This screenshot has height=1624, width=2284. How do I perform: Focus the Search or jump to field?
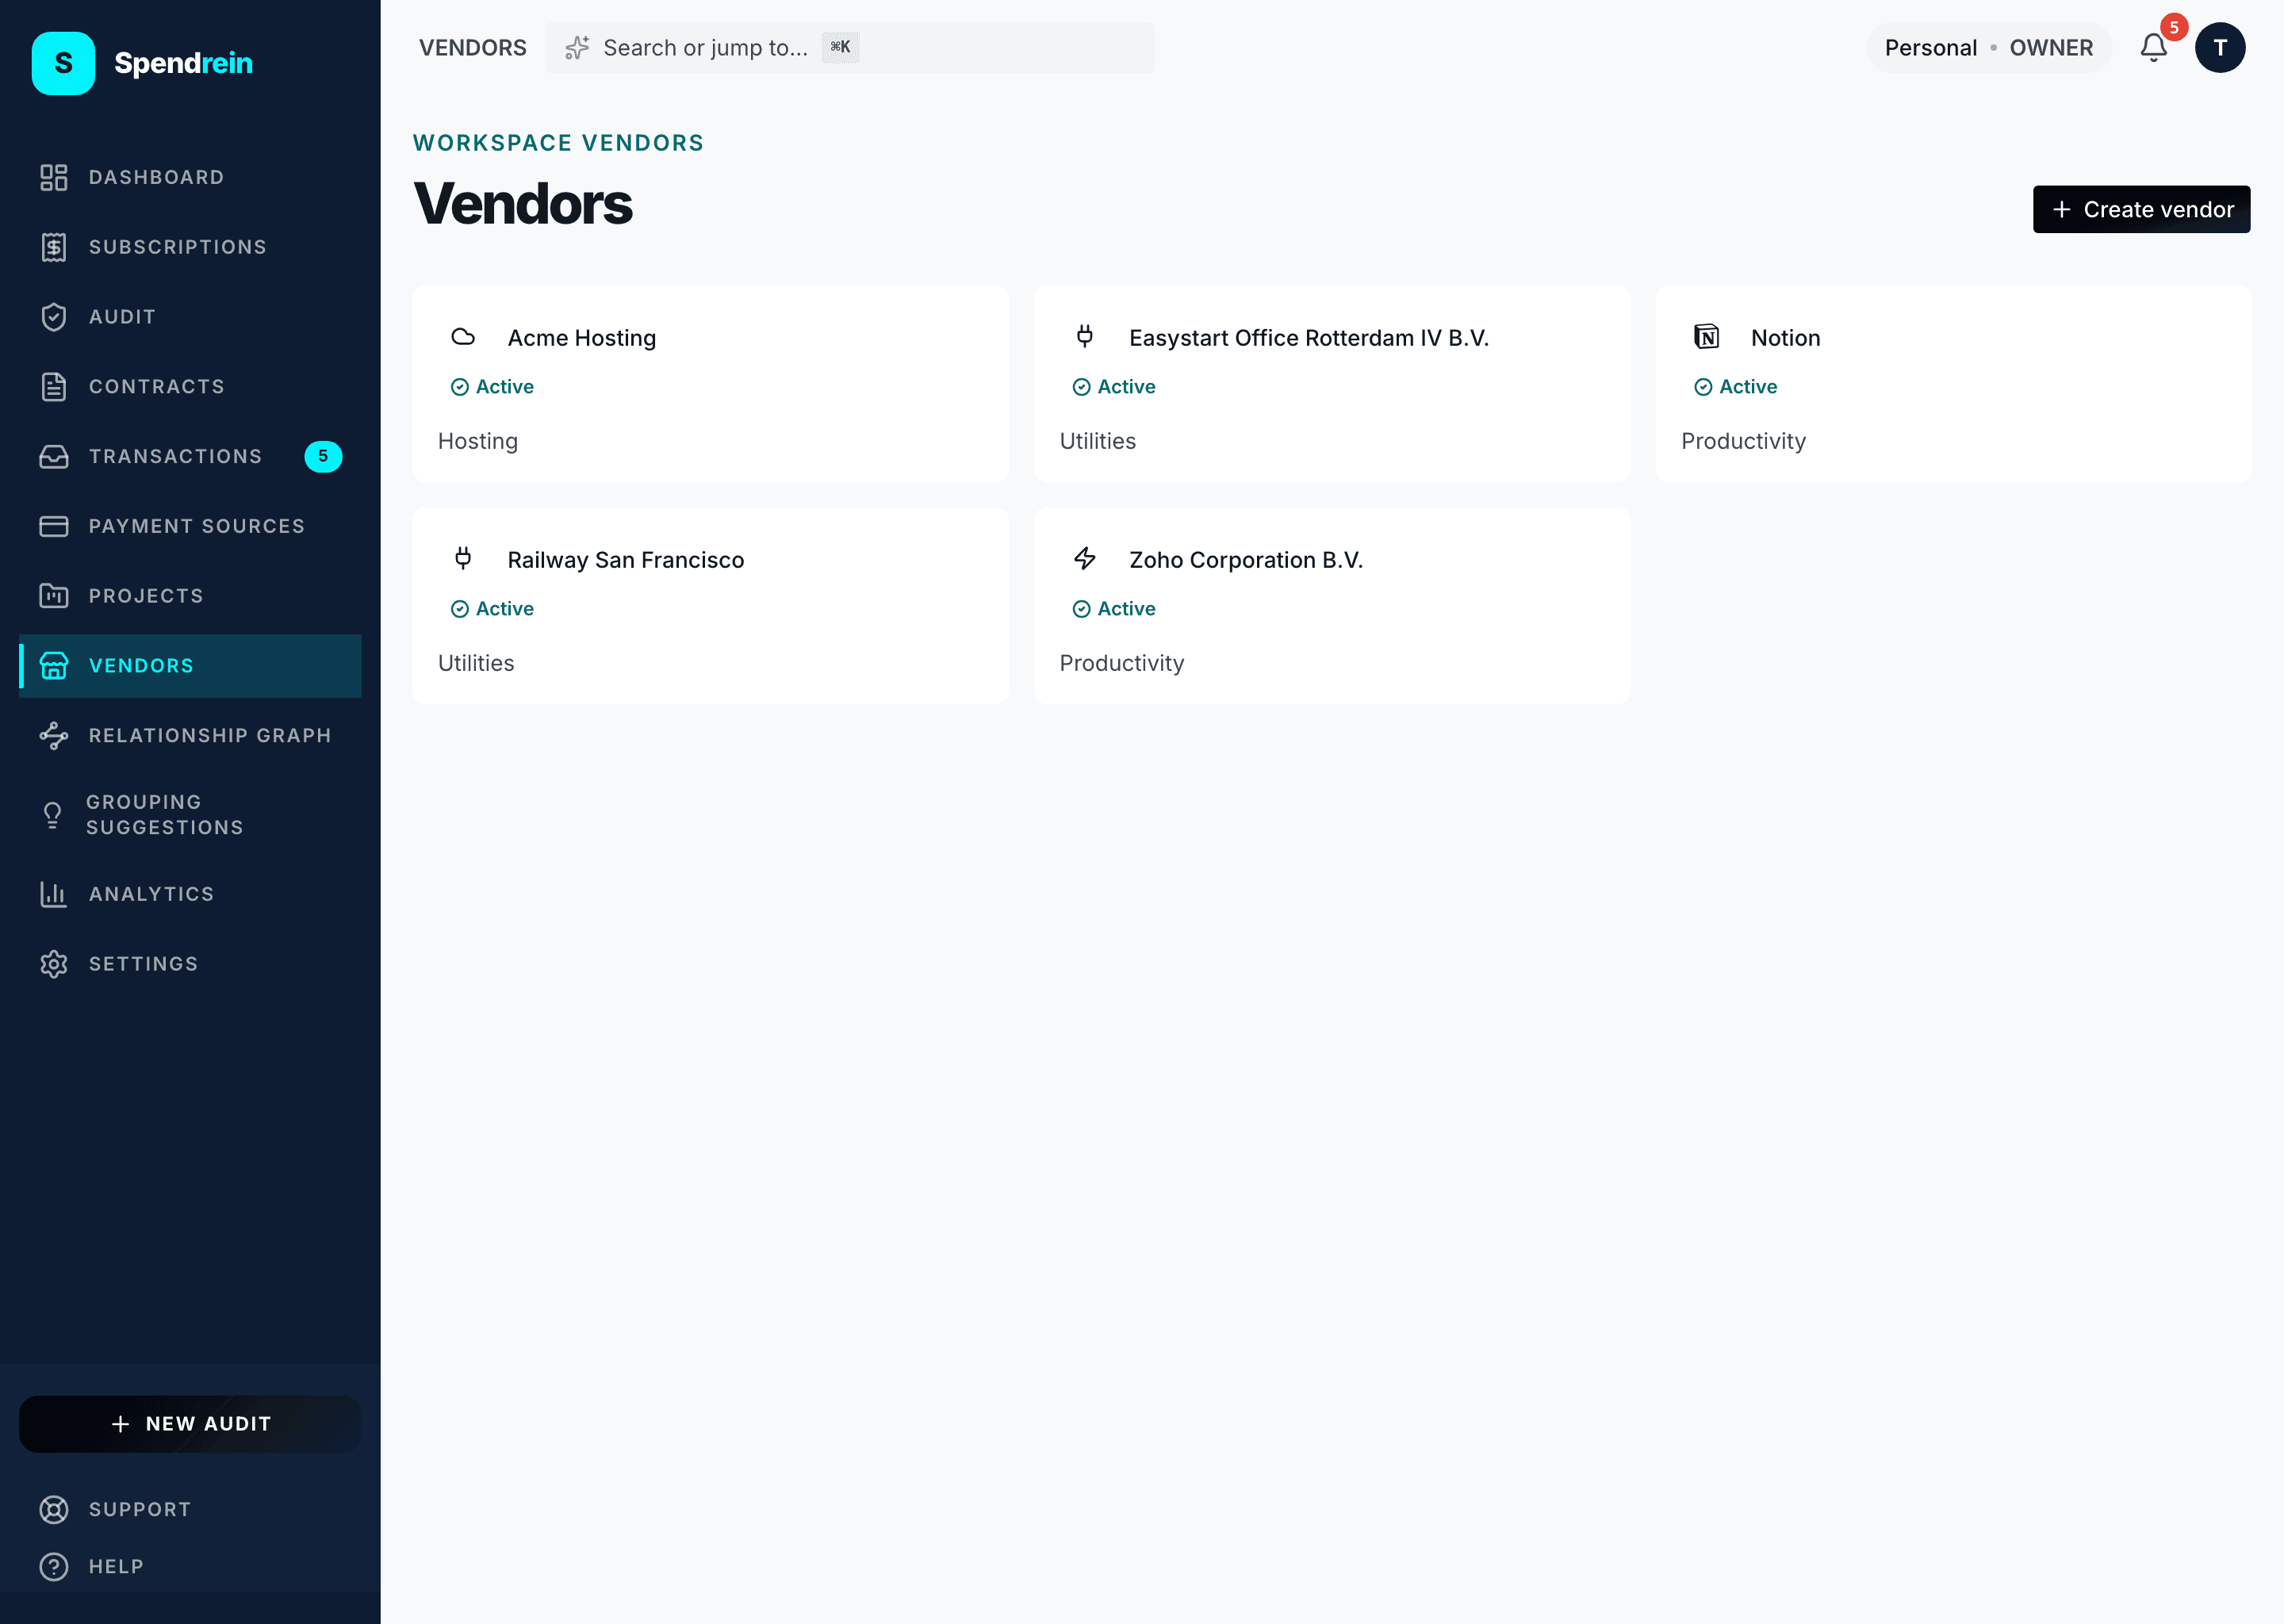coord(850,48)
